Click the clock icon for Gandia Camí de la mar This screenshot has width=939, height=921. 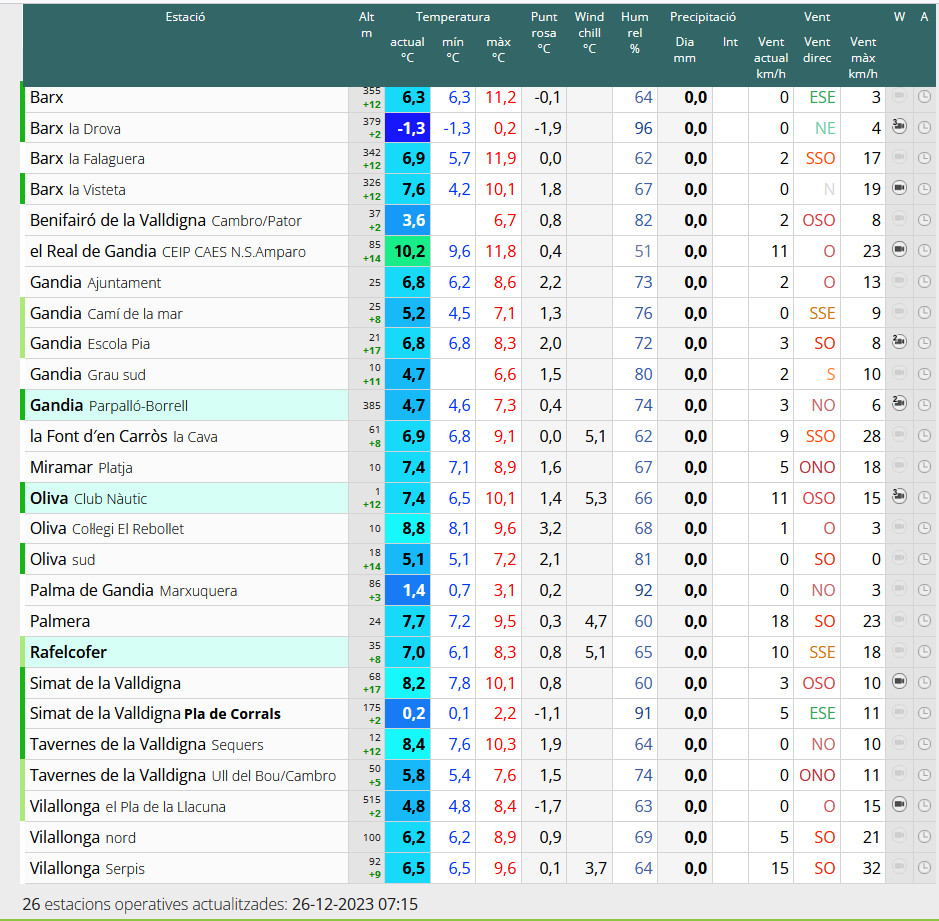[924, 313]
